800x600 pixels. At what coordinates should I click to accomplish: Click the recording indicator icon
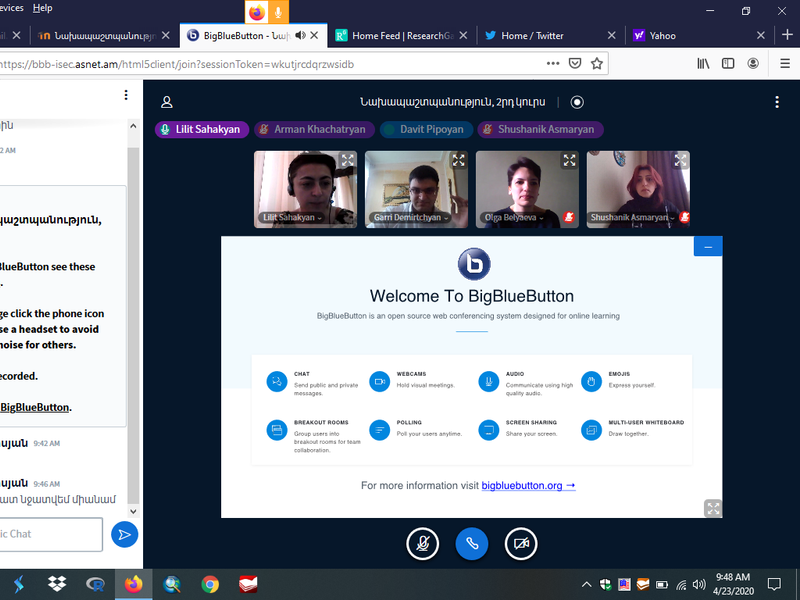click(577, 102)
